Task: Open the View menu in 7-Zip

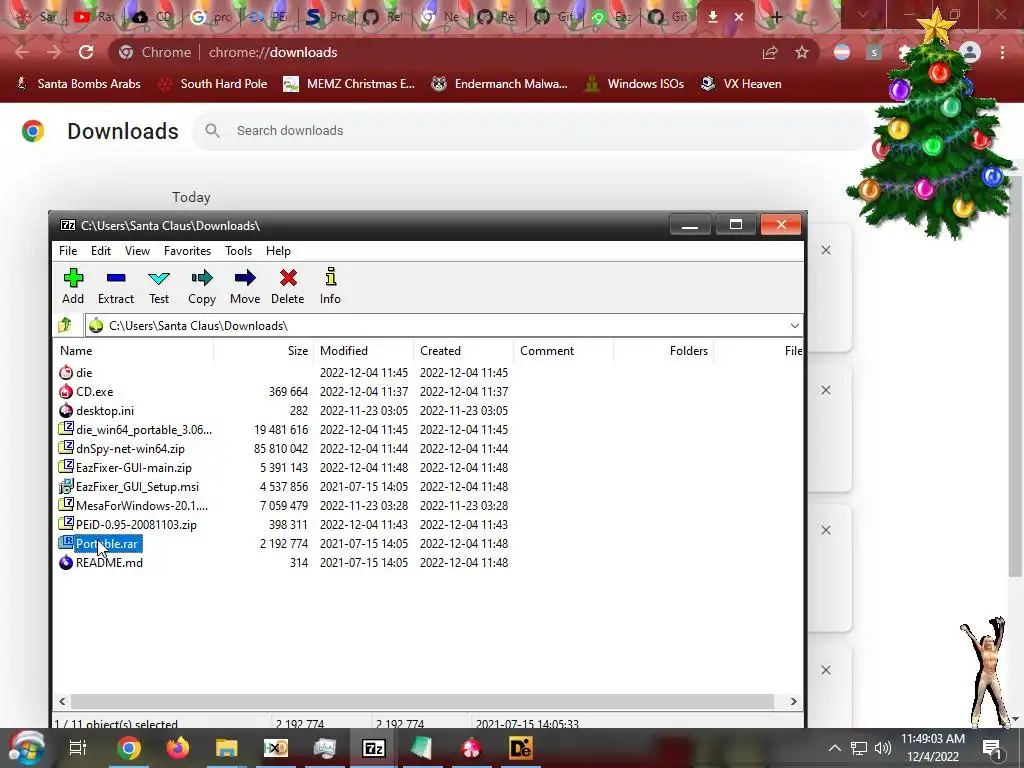Action: point(137,251)
